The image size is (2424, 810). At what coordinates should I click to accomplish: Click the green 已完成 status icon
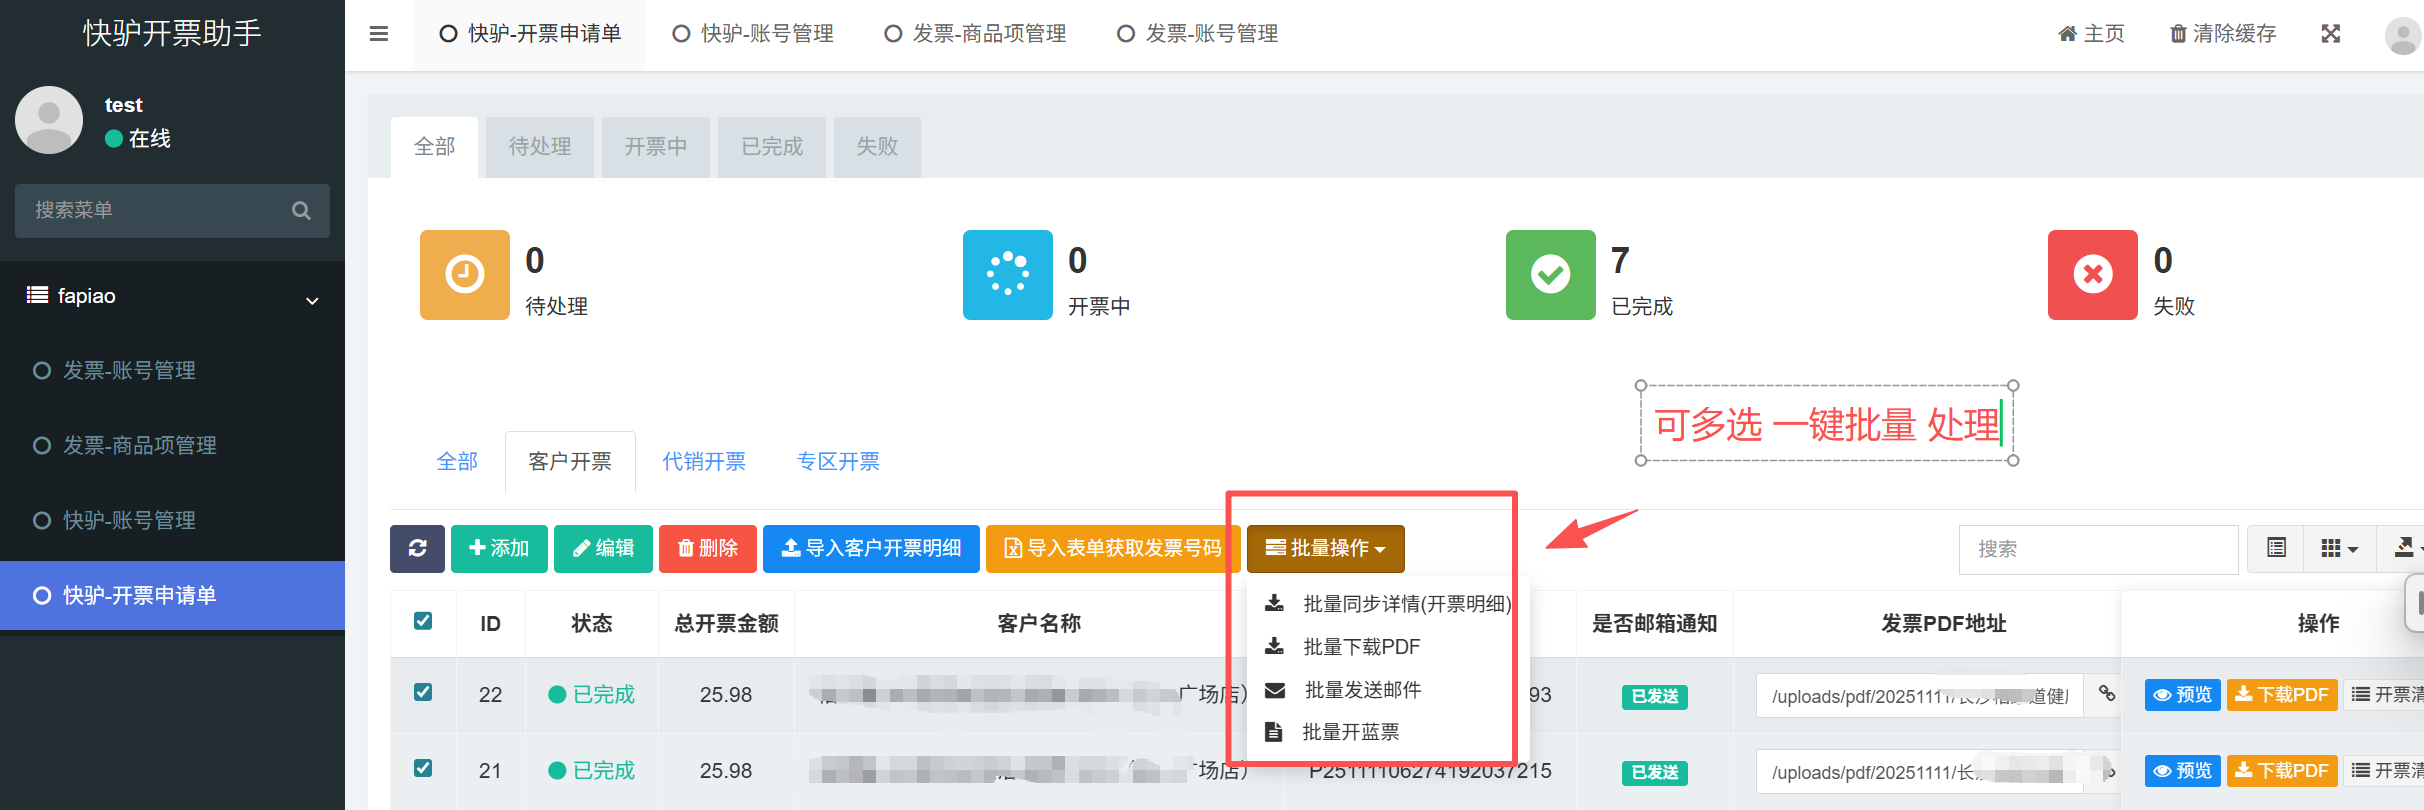(1550, 275)
